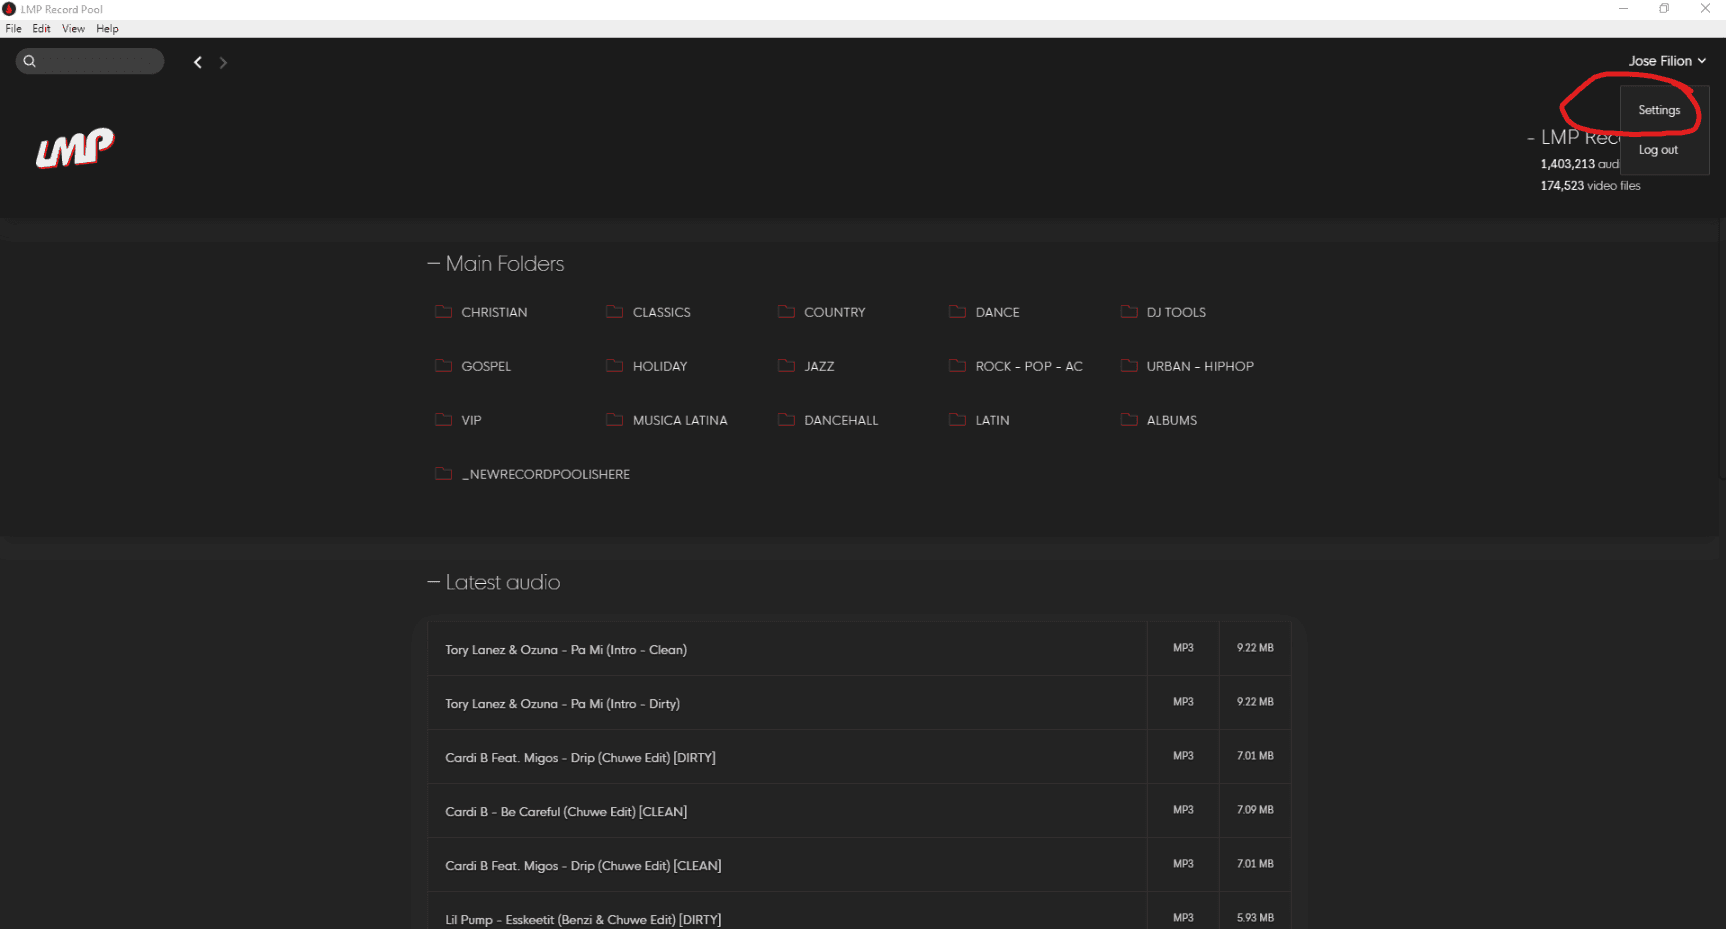Open the CLASSICS folder icon
Image resolution: width=1726 pixels, height=929 pixels.
[615, 312]
